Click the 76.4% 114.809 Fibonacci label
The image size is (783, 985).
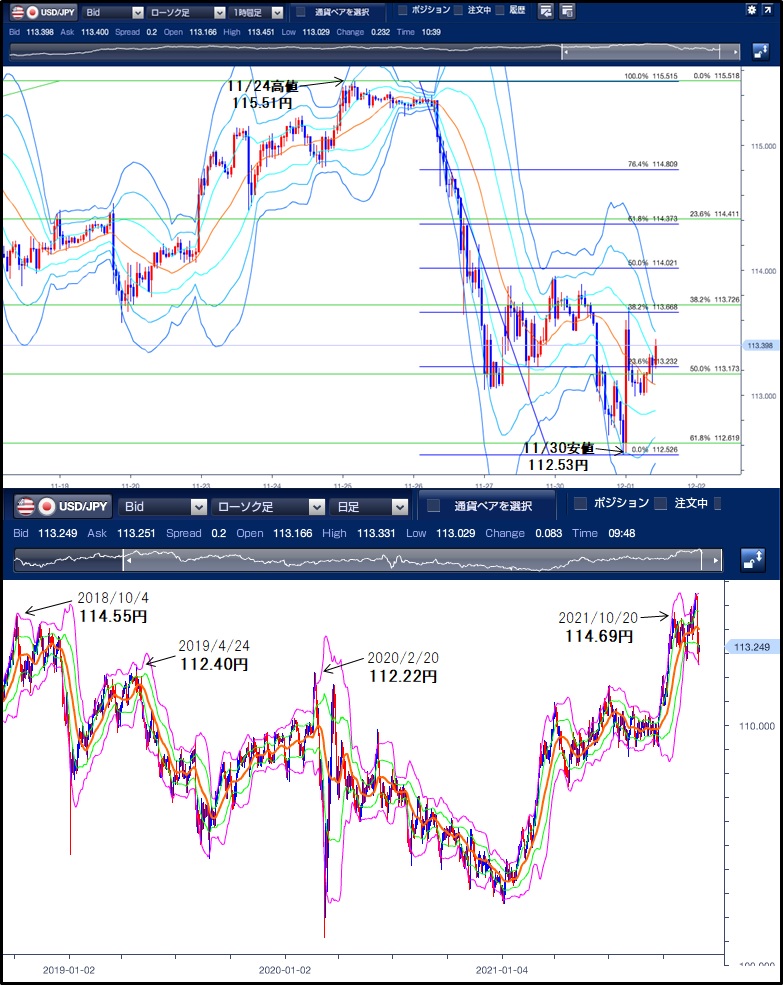click(x=652, y=164)
